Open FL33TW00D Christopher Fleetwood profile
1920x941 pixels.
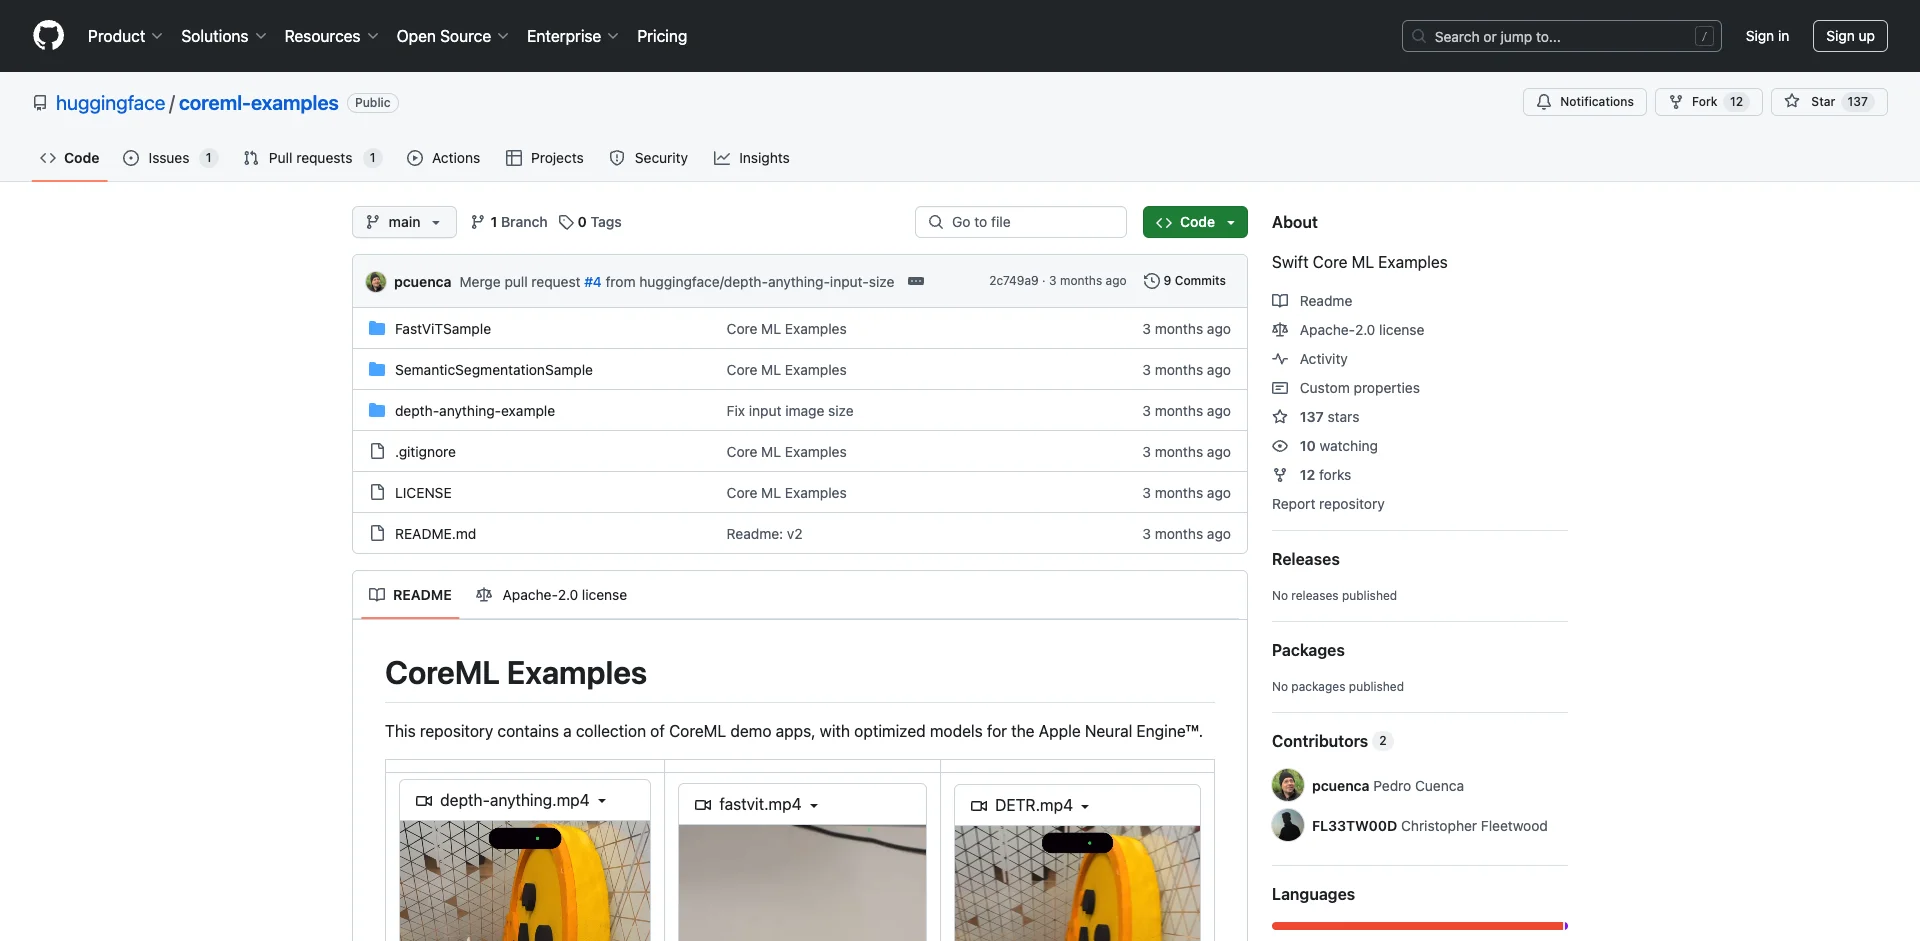pyautogui.click(x=1429, y=826)
